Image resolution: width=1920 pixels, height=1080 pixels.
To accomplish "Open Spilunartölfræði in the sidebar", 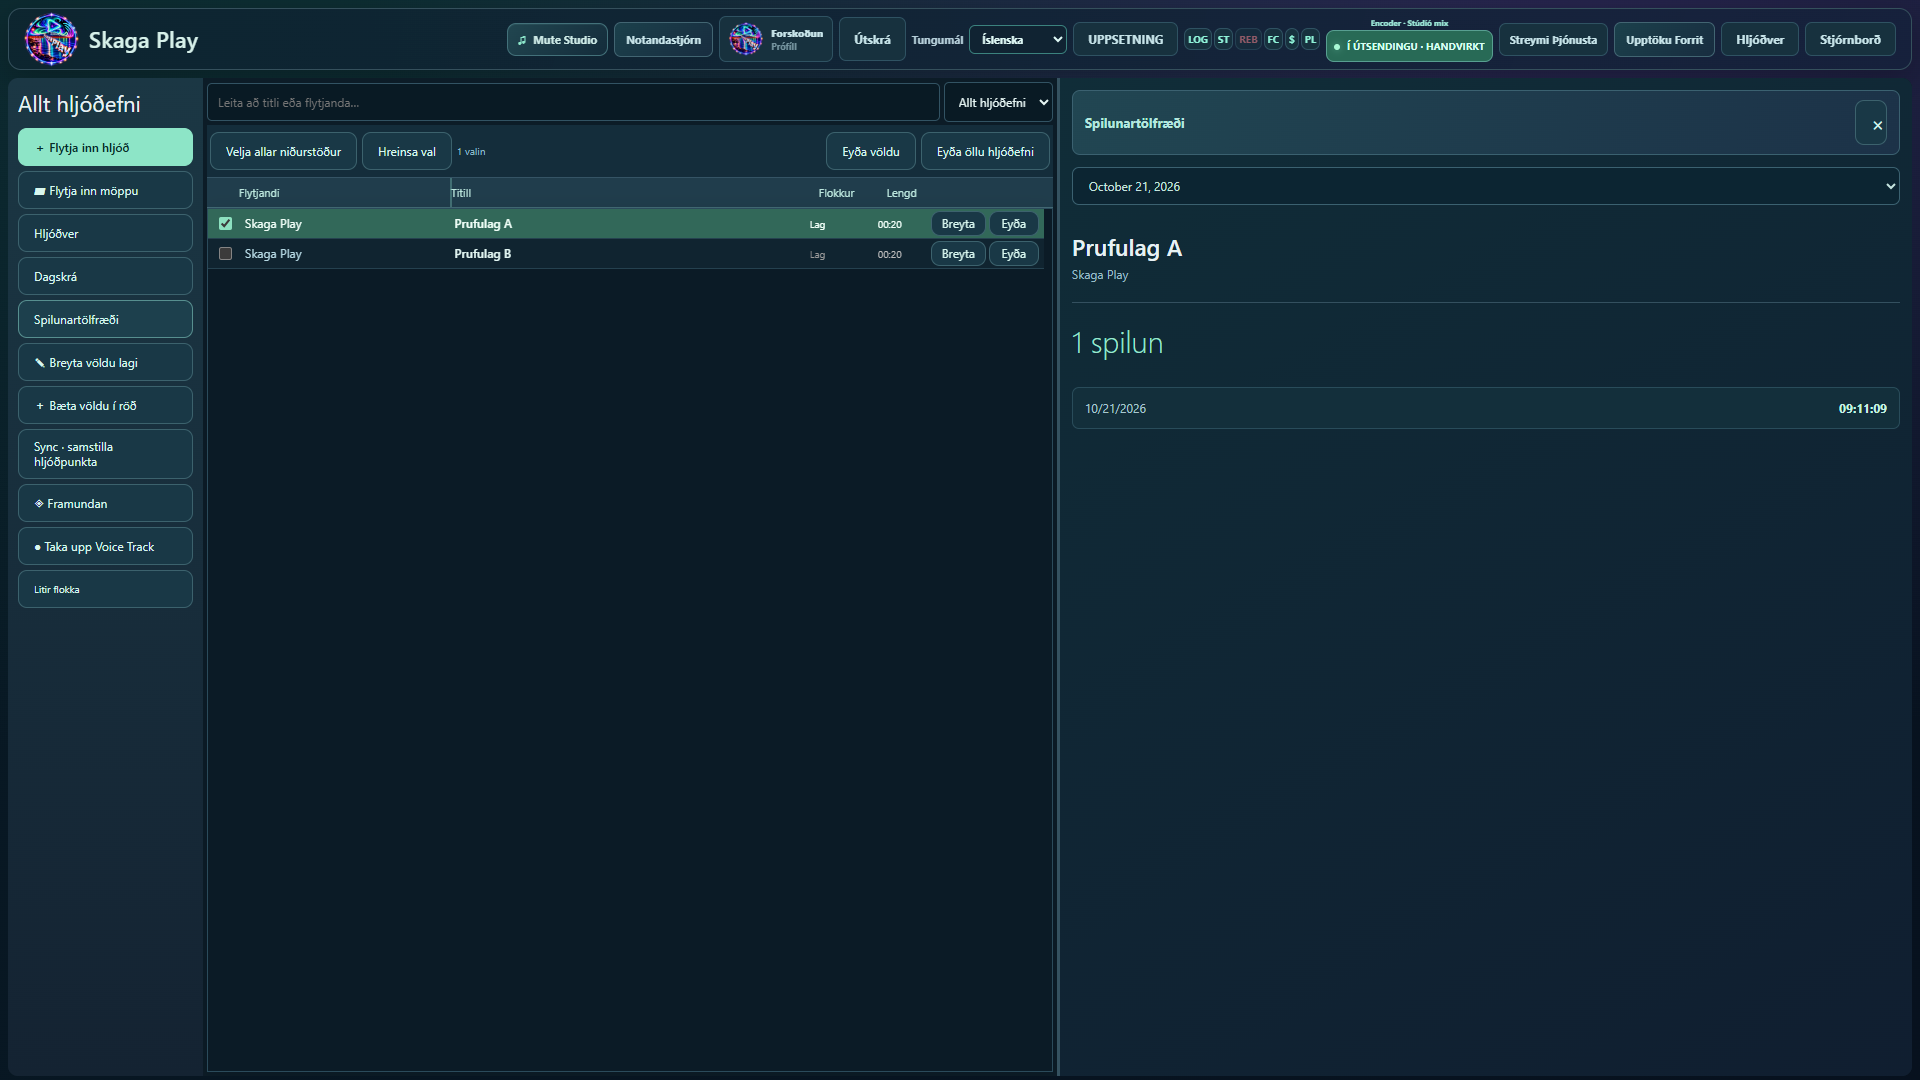I will 105,319.
